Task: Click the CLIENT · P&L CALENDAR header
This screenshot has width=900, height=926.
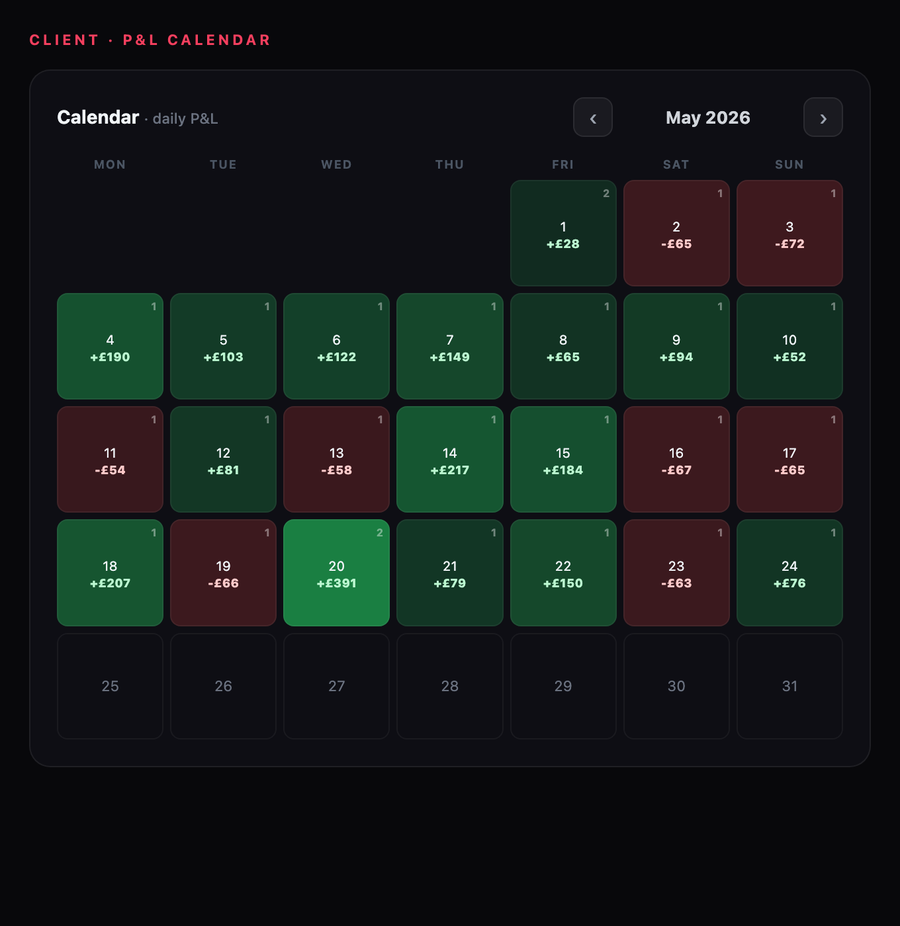Action: 150,40
